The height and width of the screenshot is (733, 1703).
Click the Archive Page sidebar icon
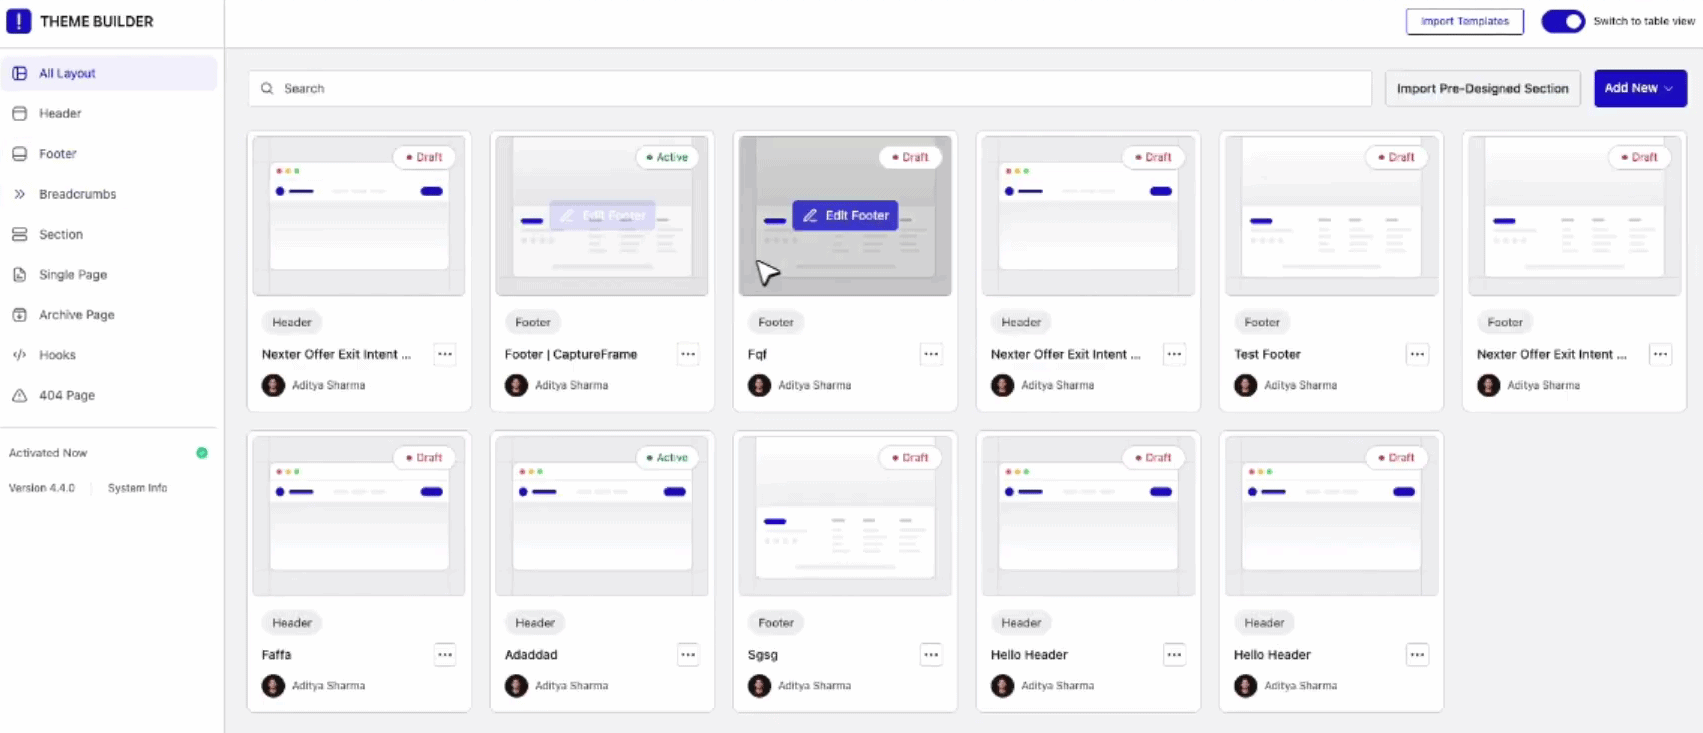tap(19, 314)
